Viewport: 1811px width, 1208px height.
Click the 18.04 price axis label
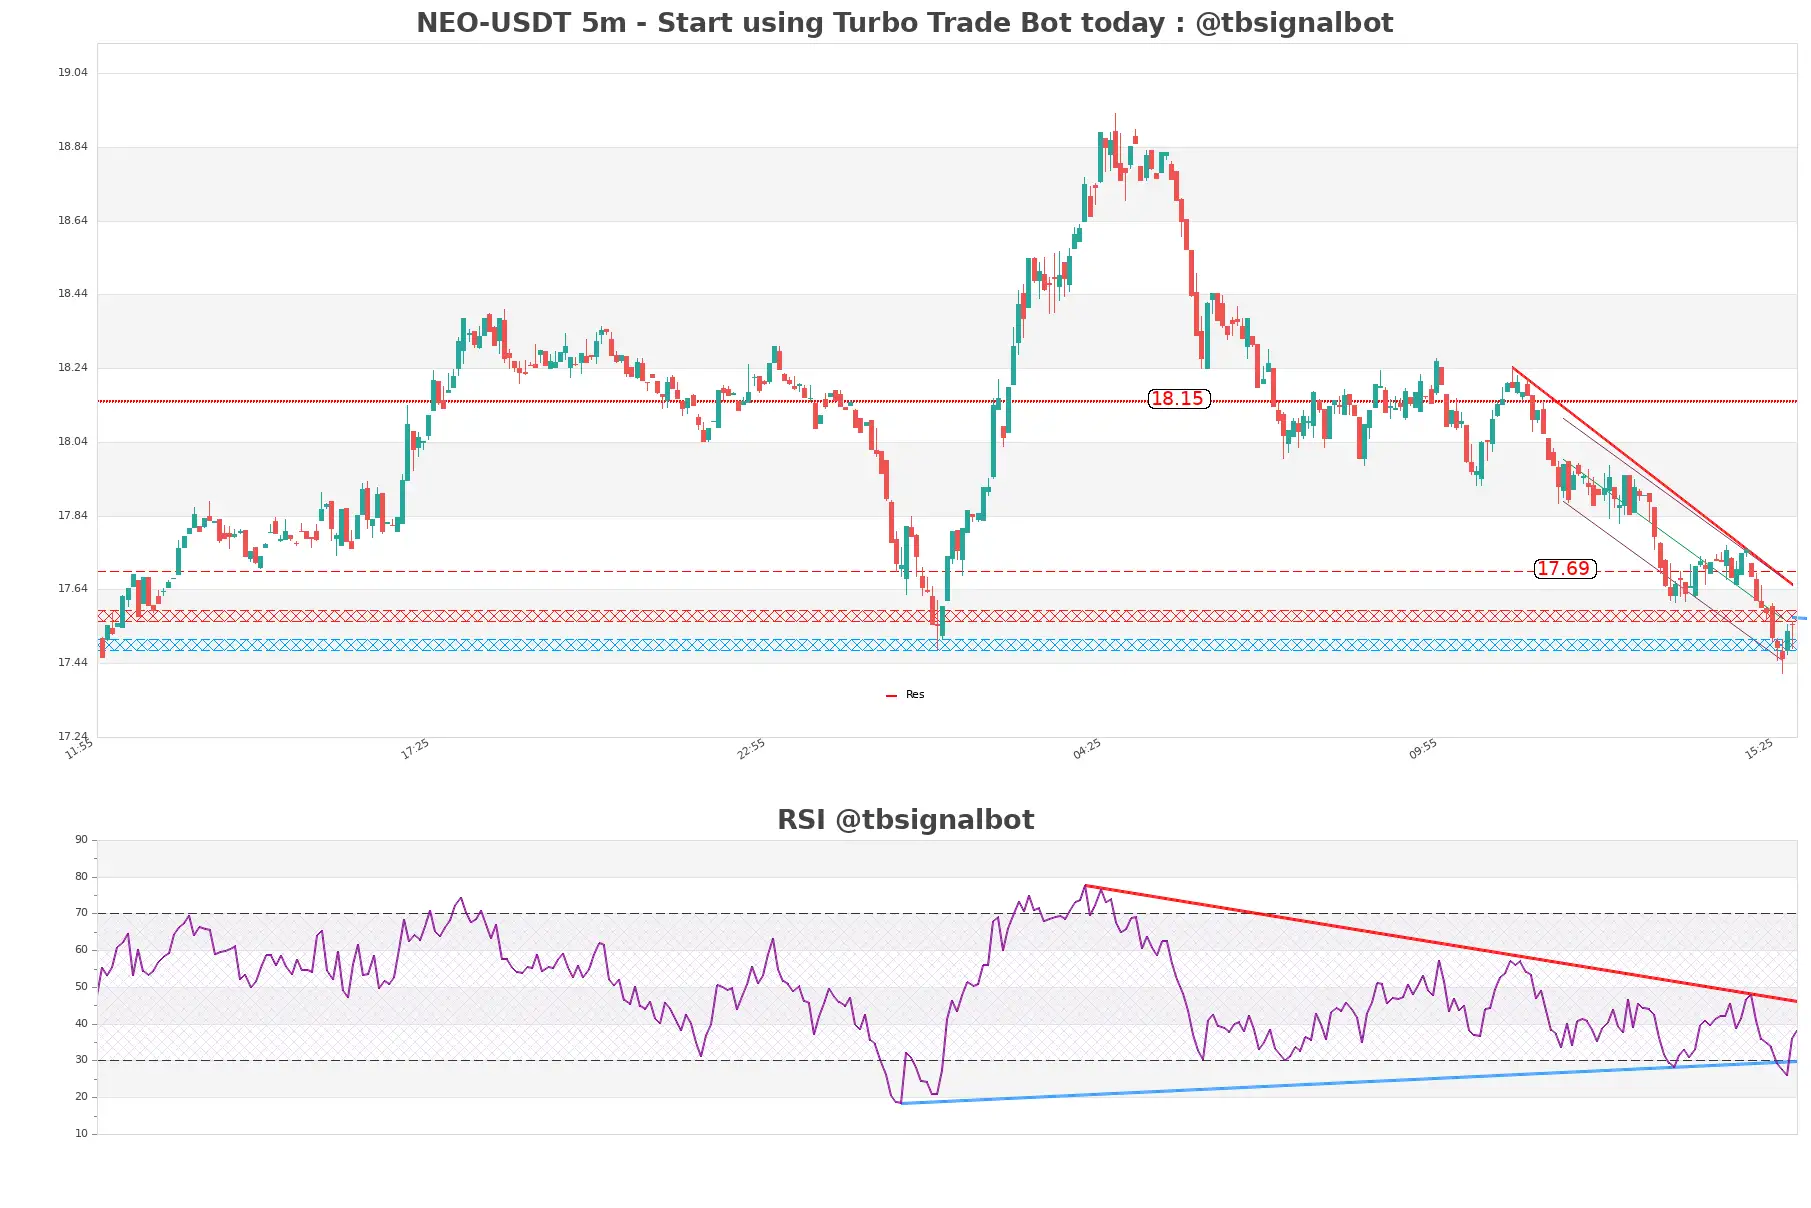click(x=72, y=441)
